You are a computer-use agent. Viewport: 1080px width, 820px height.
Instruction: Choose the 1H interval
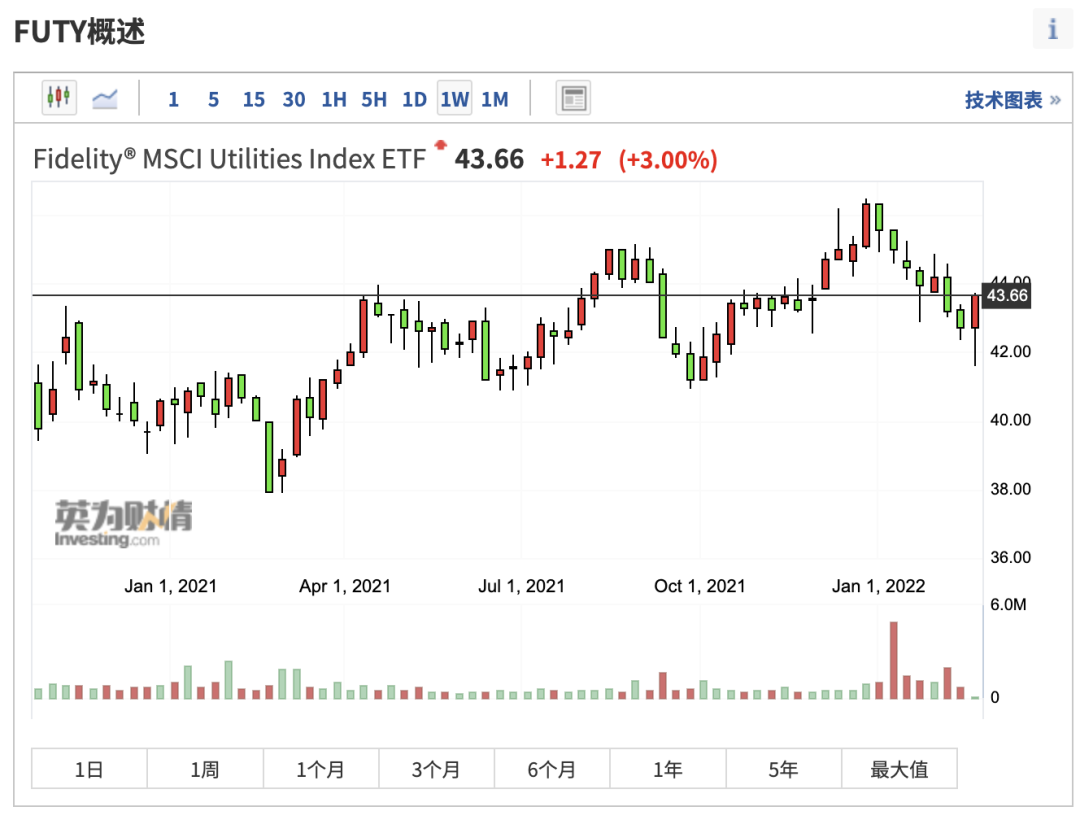(334, 99)
